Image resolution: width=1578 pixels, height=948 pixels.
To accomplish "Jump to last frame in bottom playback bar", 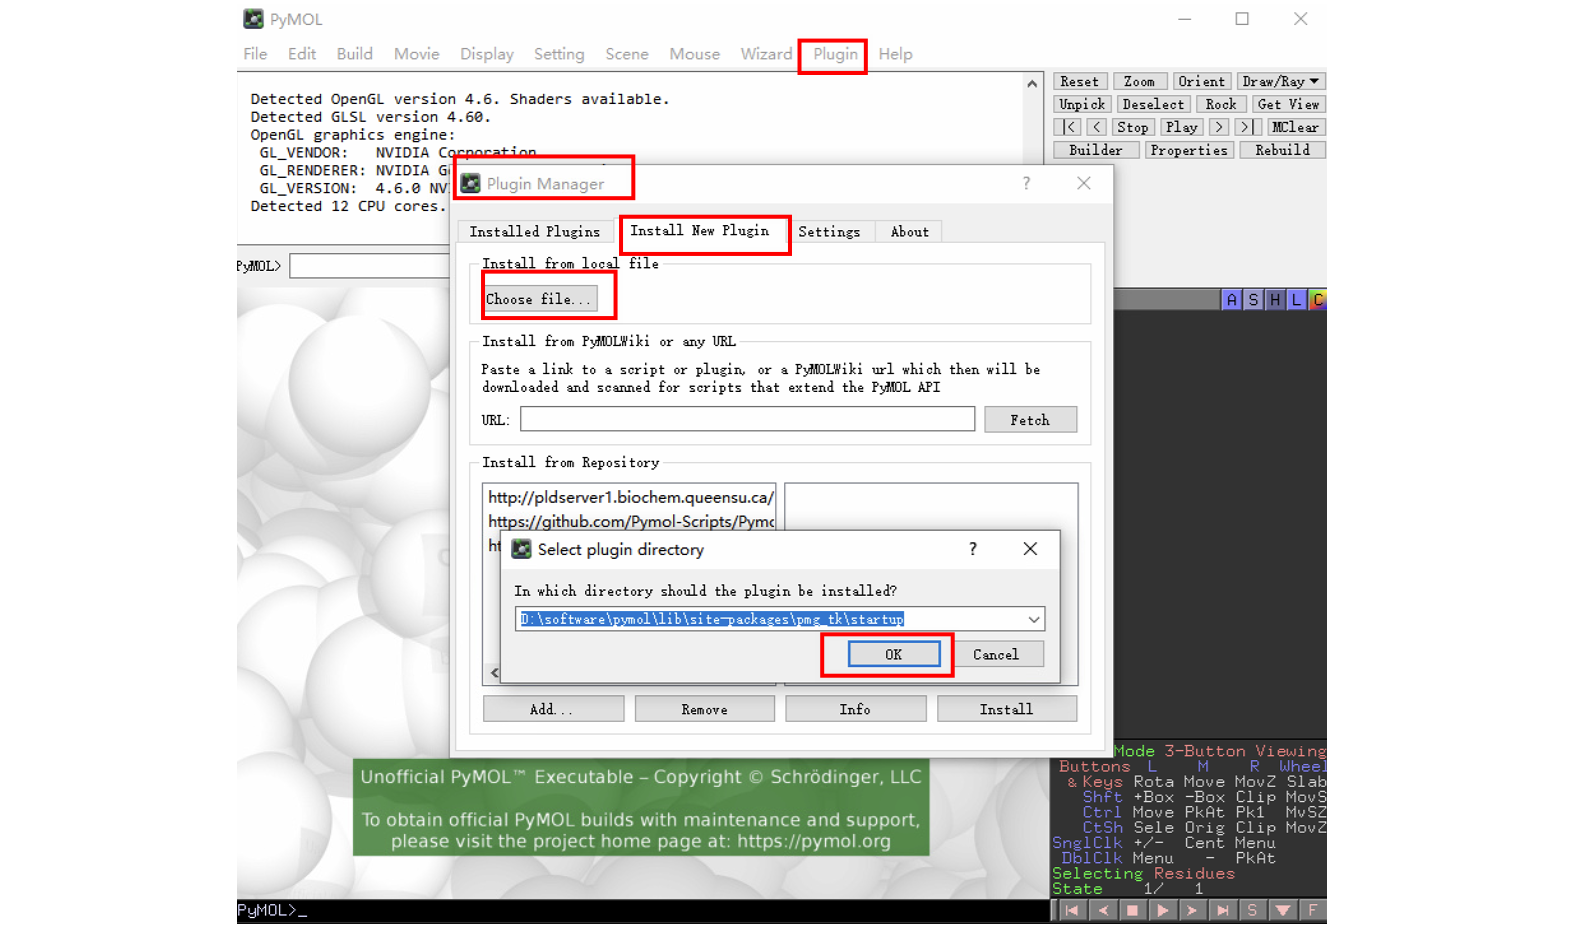I will pos(1222,910).
